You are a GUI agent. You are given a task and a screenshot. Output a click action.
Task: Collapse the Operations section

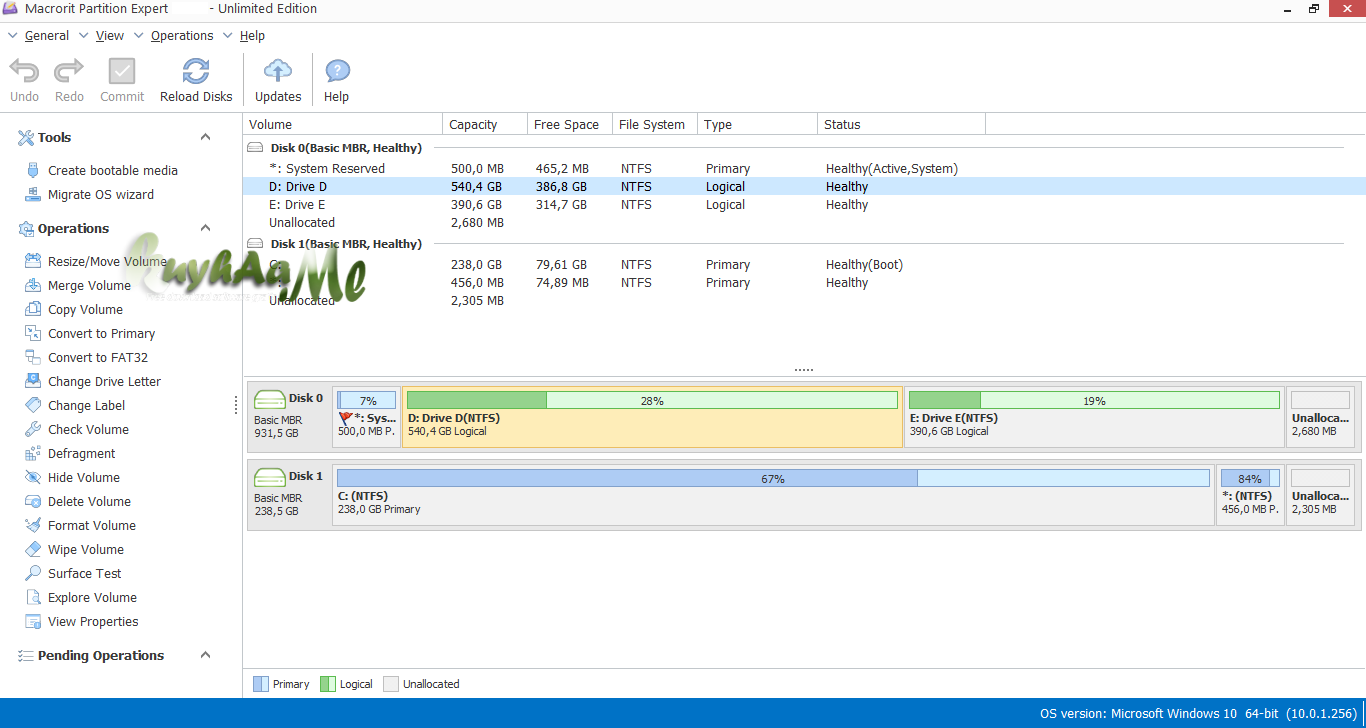click(205, 228)
